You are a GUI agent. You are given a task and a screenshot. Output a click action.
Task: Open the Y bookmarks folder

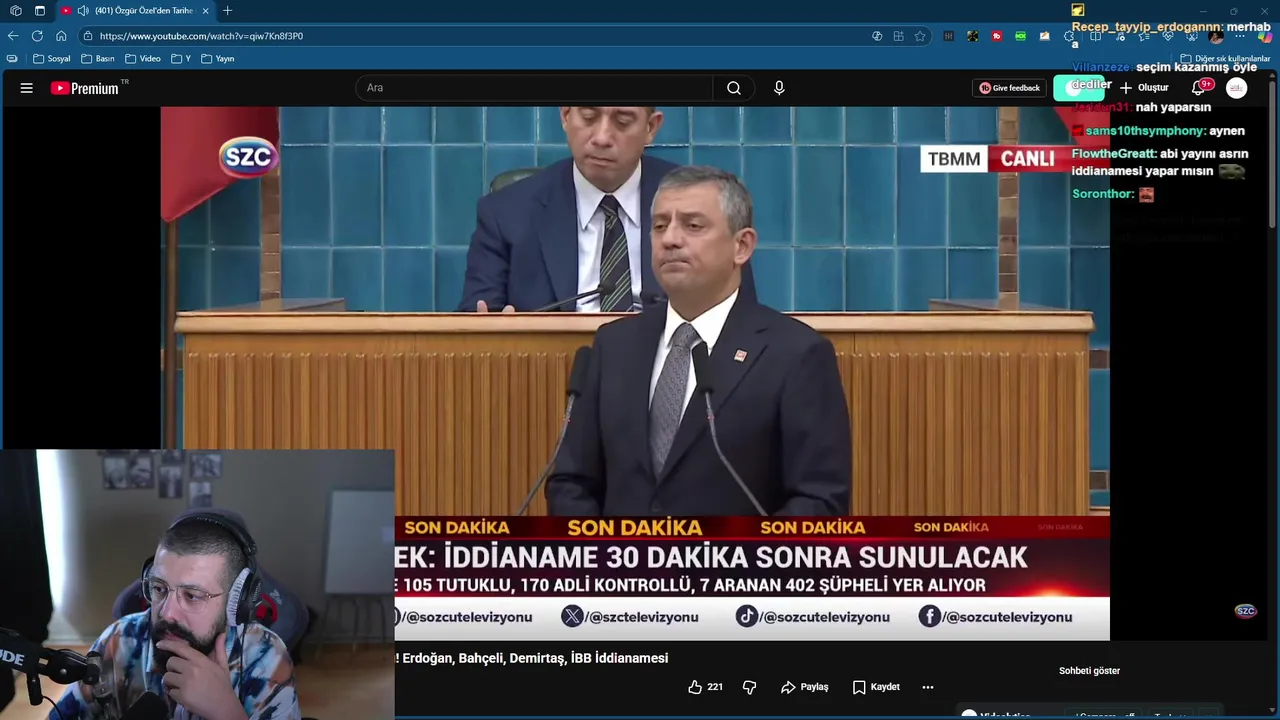(181, 59)
